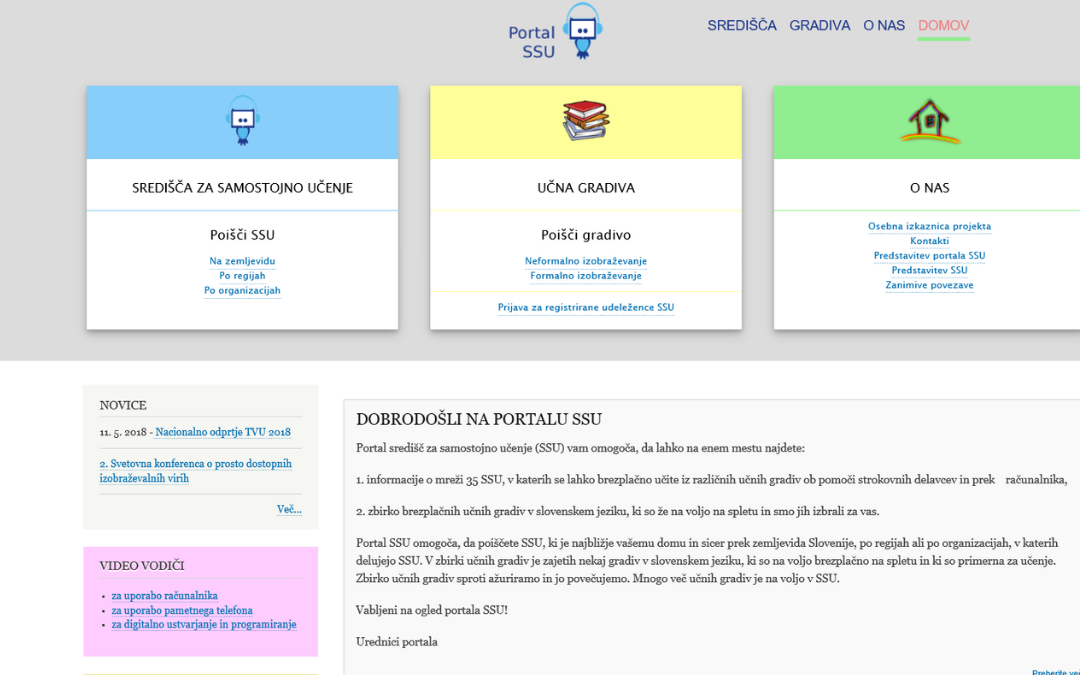
Task: Open the Na zemljevidu link
Action: tap(242, 261)
